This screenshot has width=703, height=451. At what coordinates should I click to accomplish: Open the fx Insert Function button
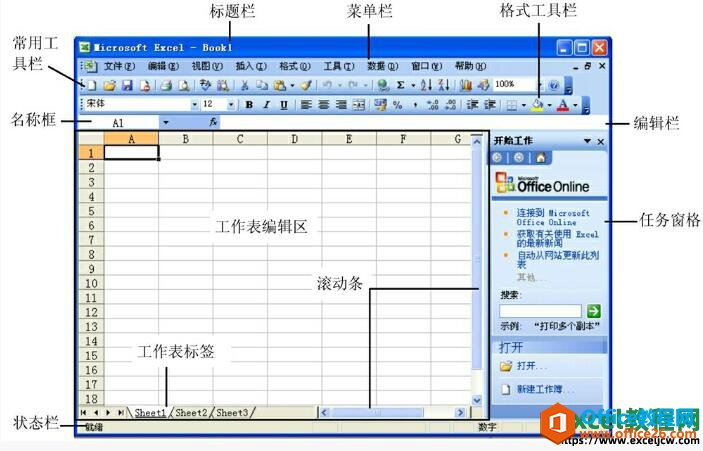coord(213,122)
